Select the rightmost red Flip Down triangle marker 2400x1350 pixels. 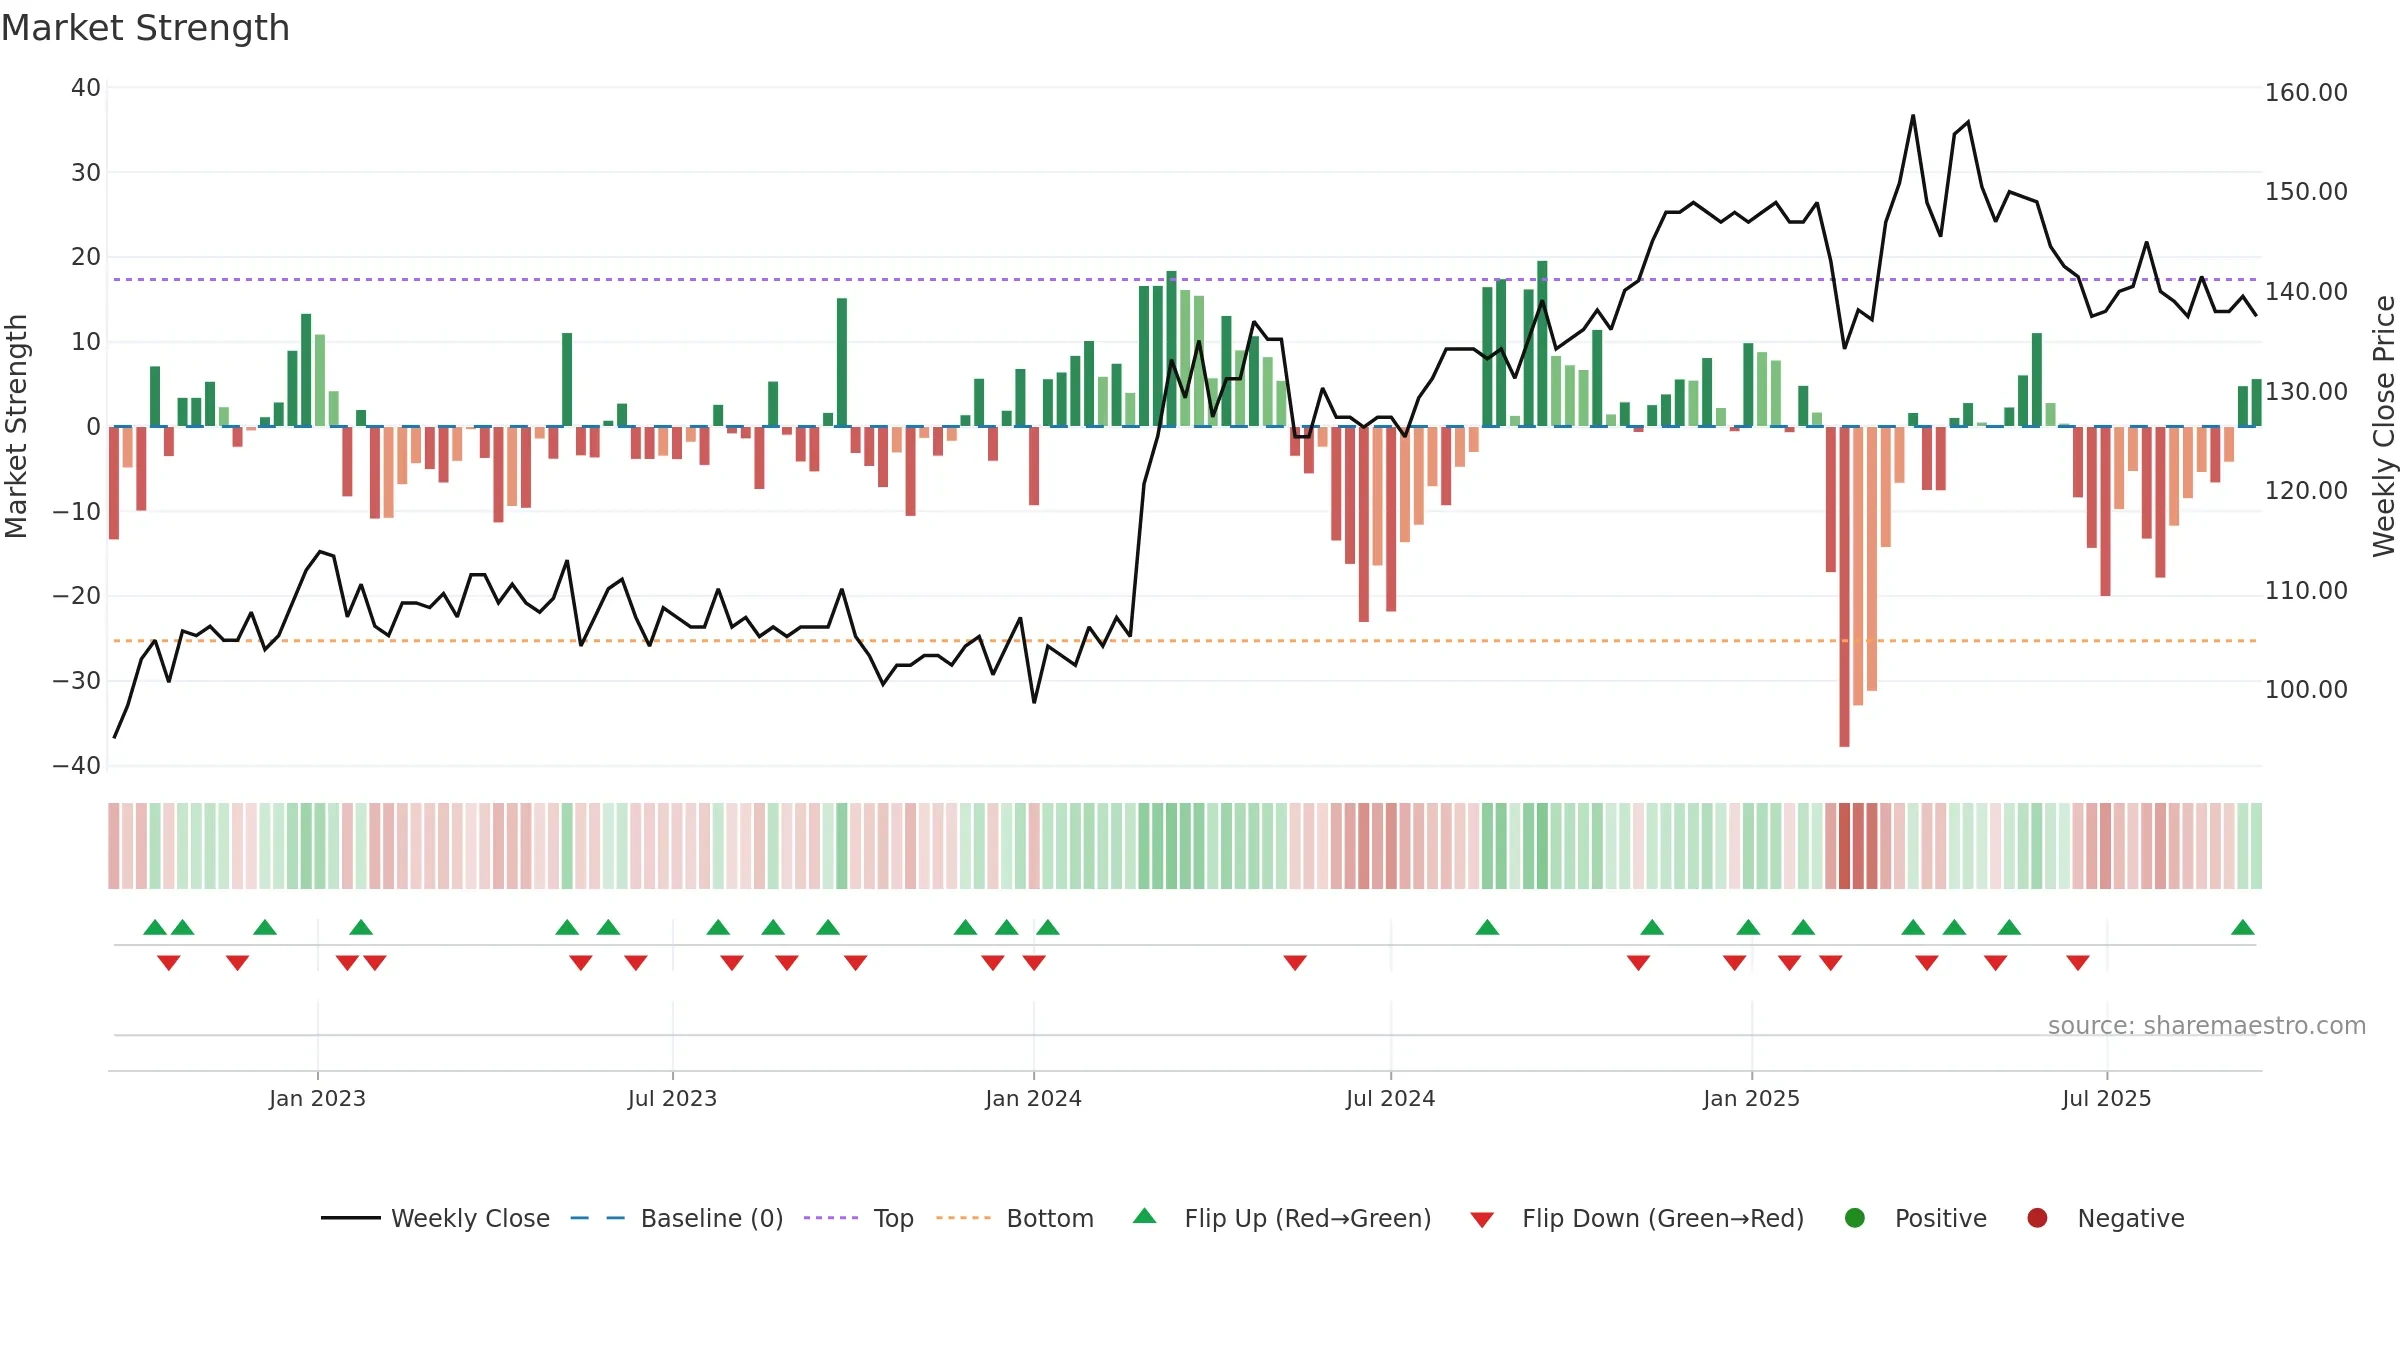(x=2078, y=963)
